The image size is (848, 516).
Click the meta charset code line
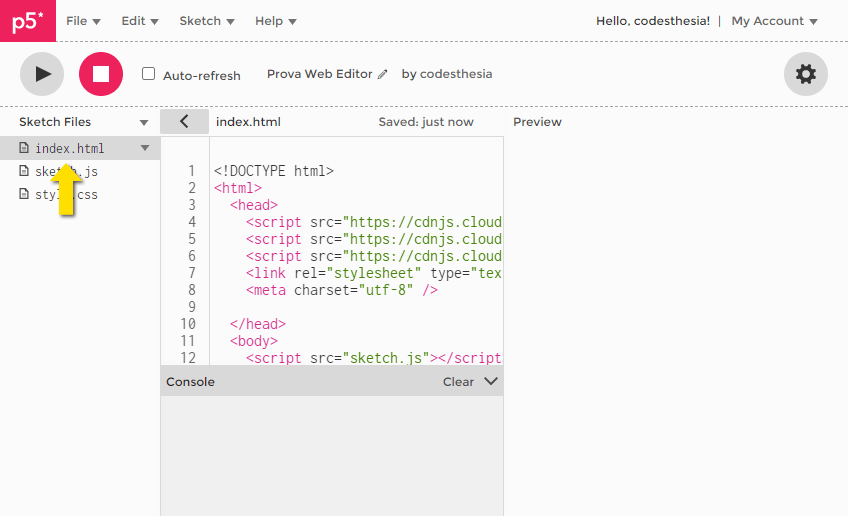point(342,290)
